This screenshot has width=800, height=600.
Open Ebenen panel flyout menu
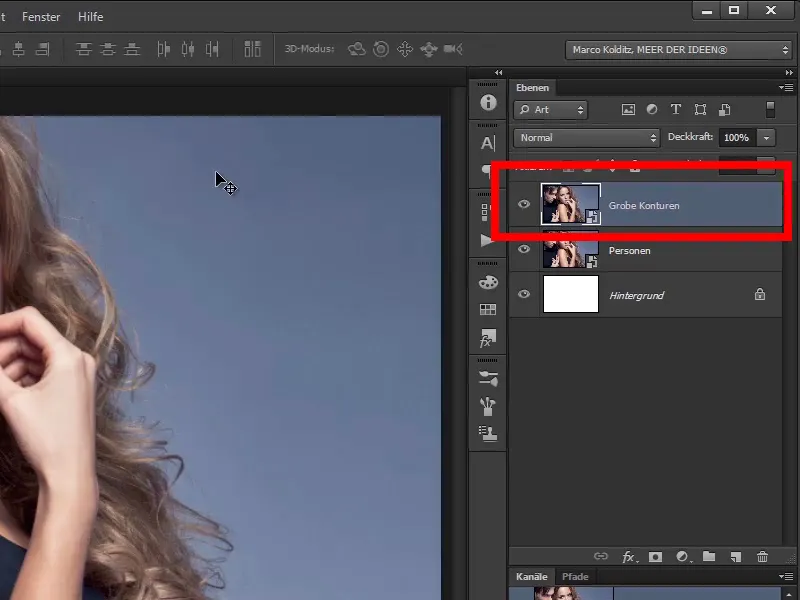coord(786,88)
